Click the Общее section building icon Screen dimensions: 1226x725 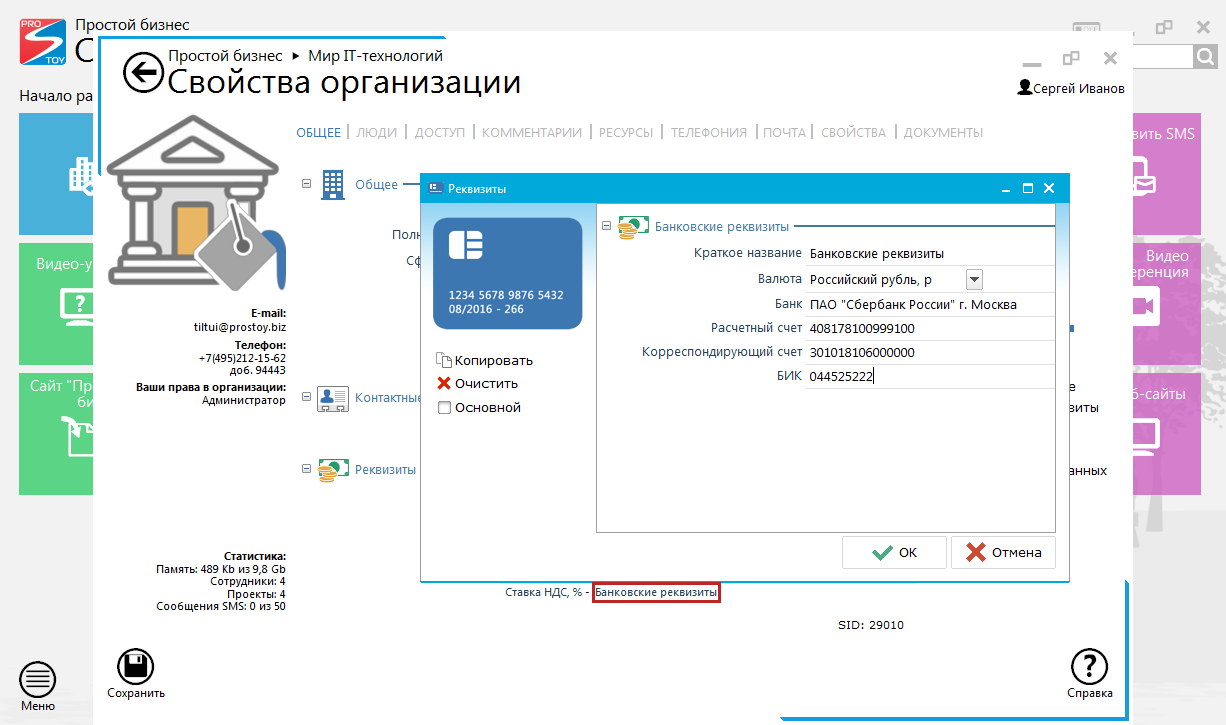click(x=332, y=184)
